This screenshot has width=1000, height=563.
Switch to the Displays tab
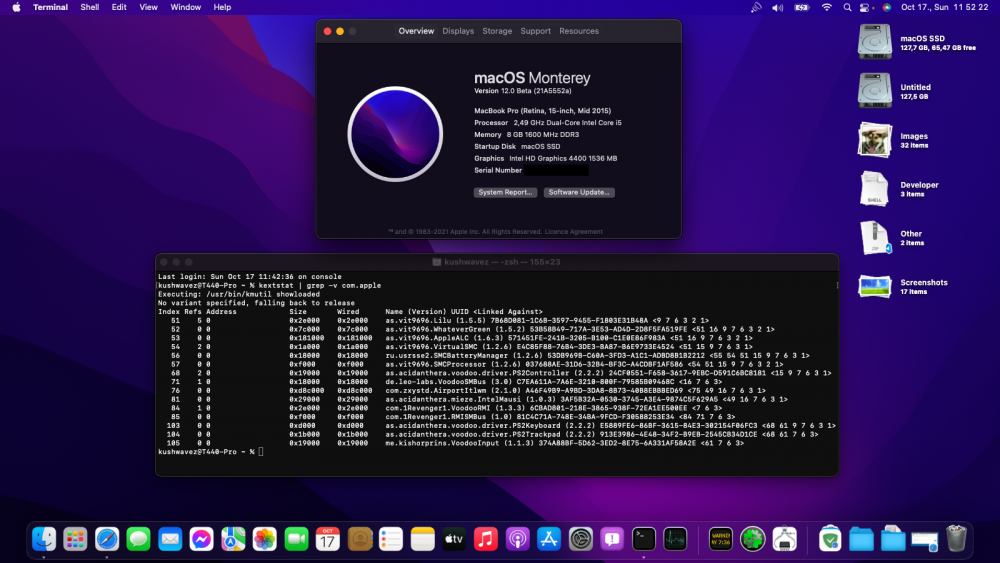(x=458, y=31)
